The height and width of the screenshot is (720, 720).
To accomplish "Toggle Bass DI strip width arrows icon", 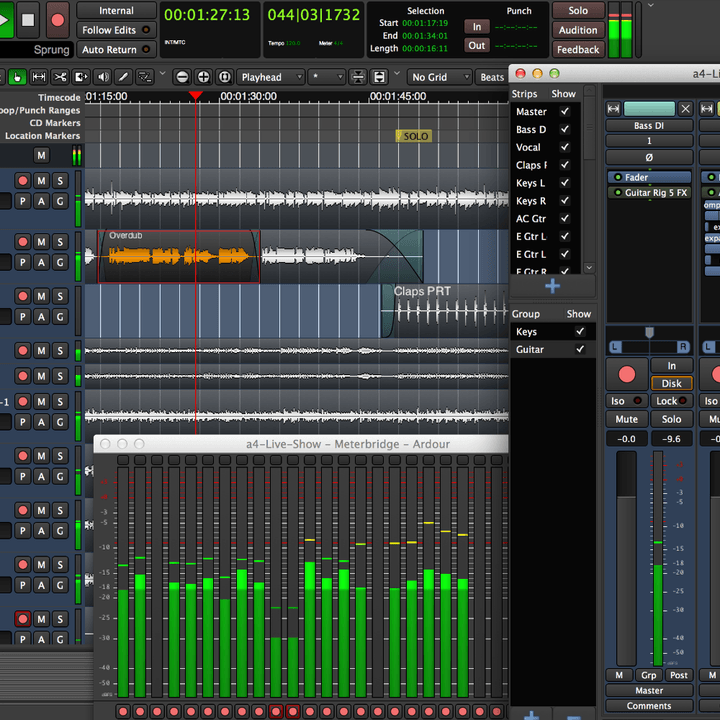I will click(613, 109).
